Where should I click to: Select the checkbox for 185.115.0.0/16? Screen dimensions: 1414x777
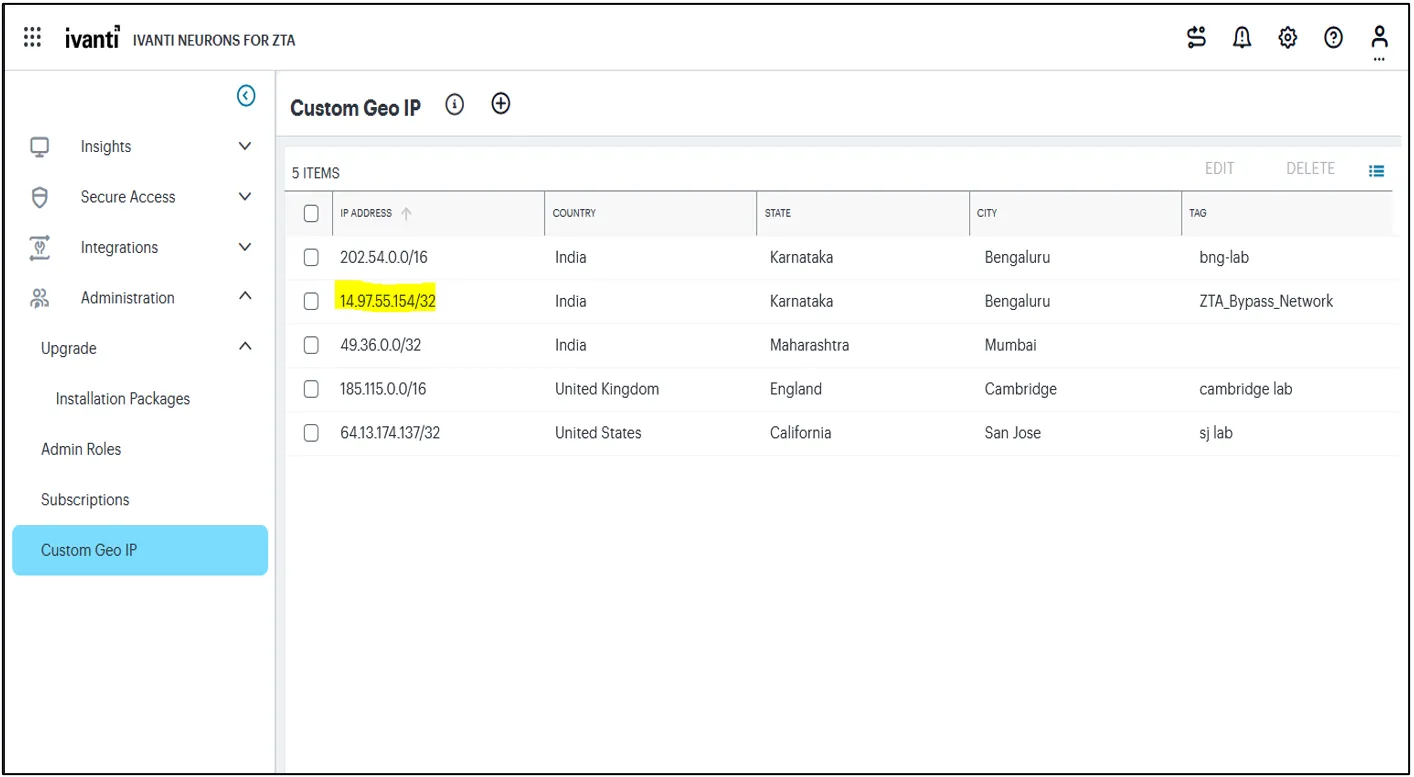[x=311, y=389]
